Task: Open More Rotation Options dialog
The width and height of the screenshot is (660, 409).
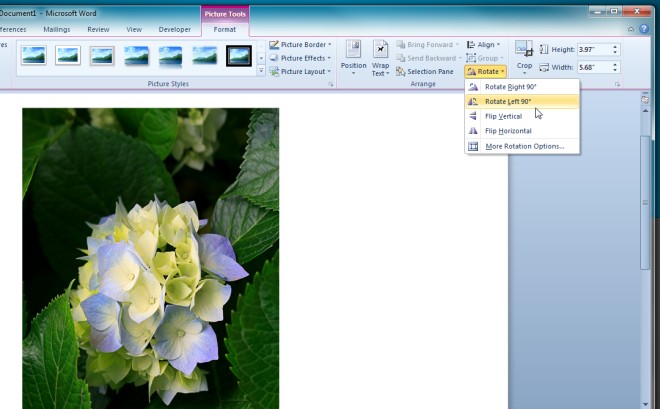Action: point(522,146)
